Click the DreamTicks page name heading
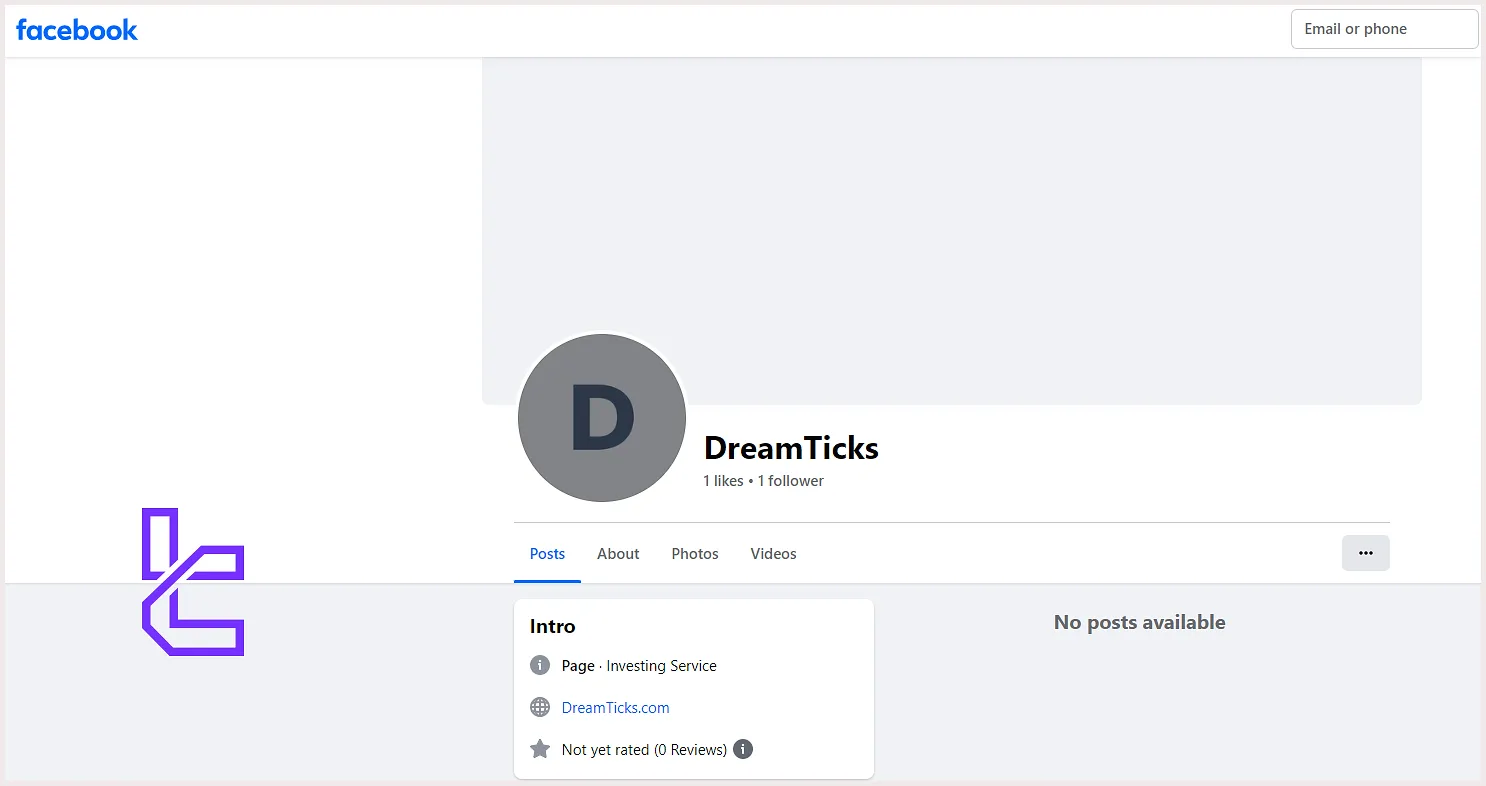This screenshot has height=786, width=1486. [791, 448]
